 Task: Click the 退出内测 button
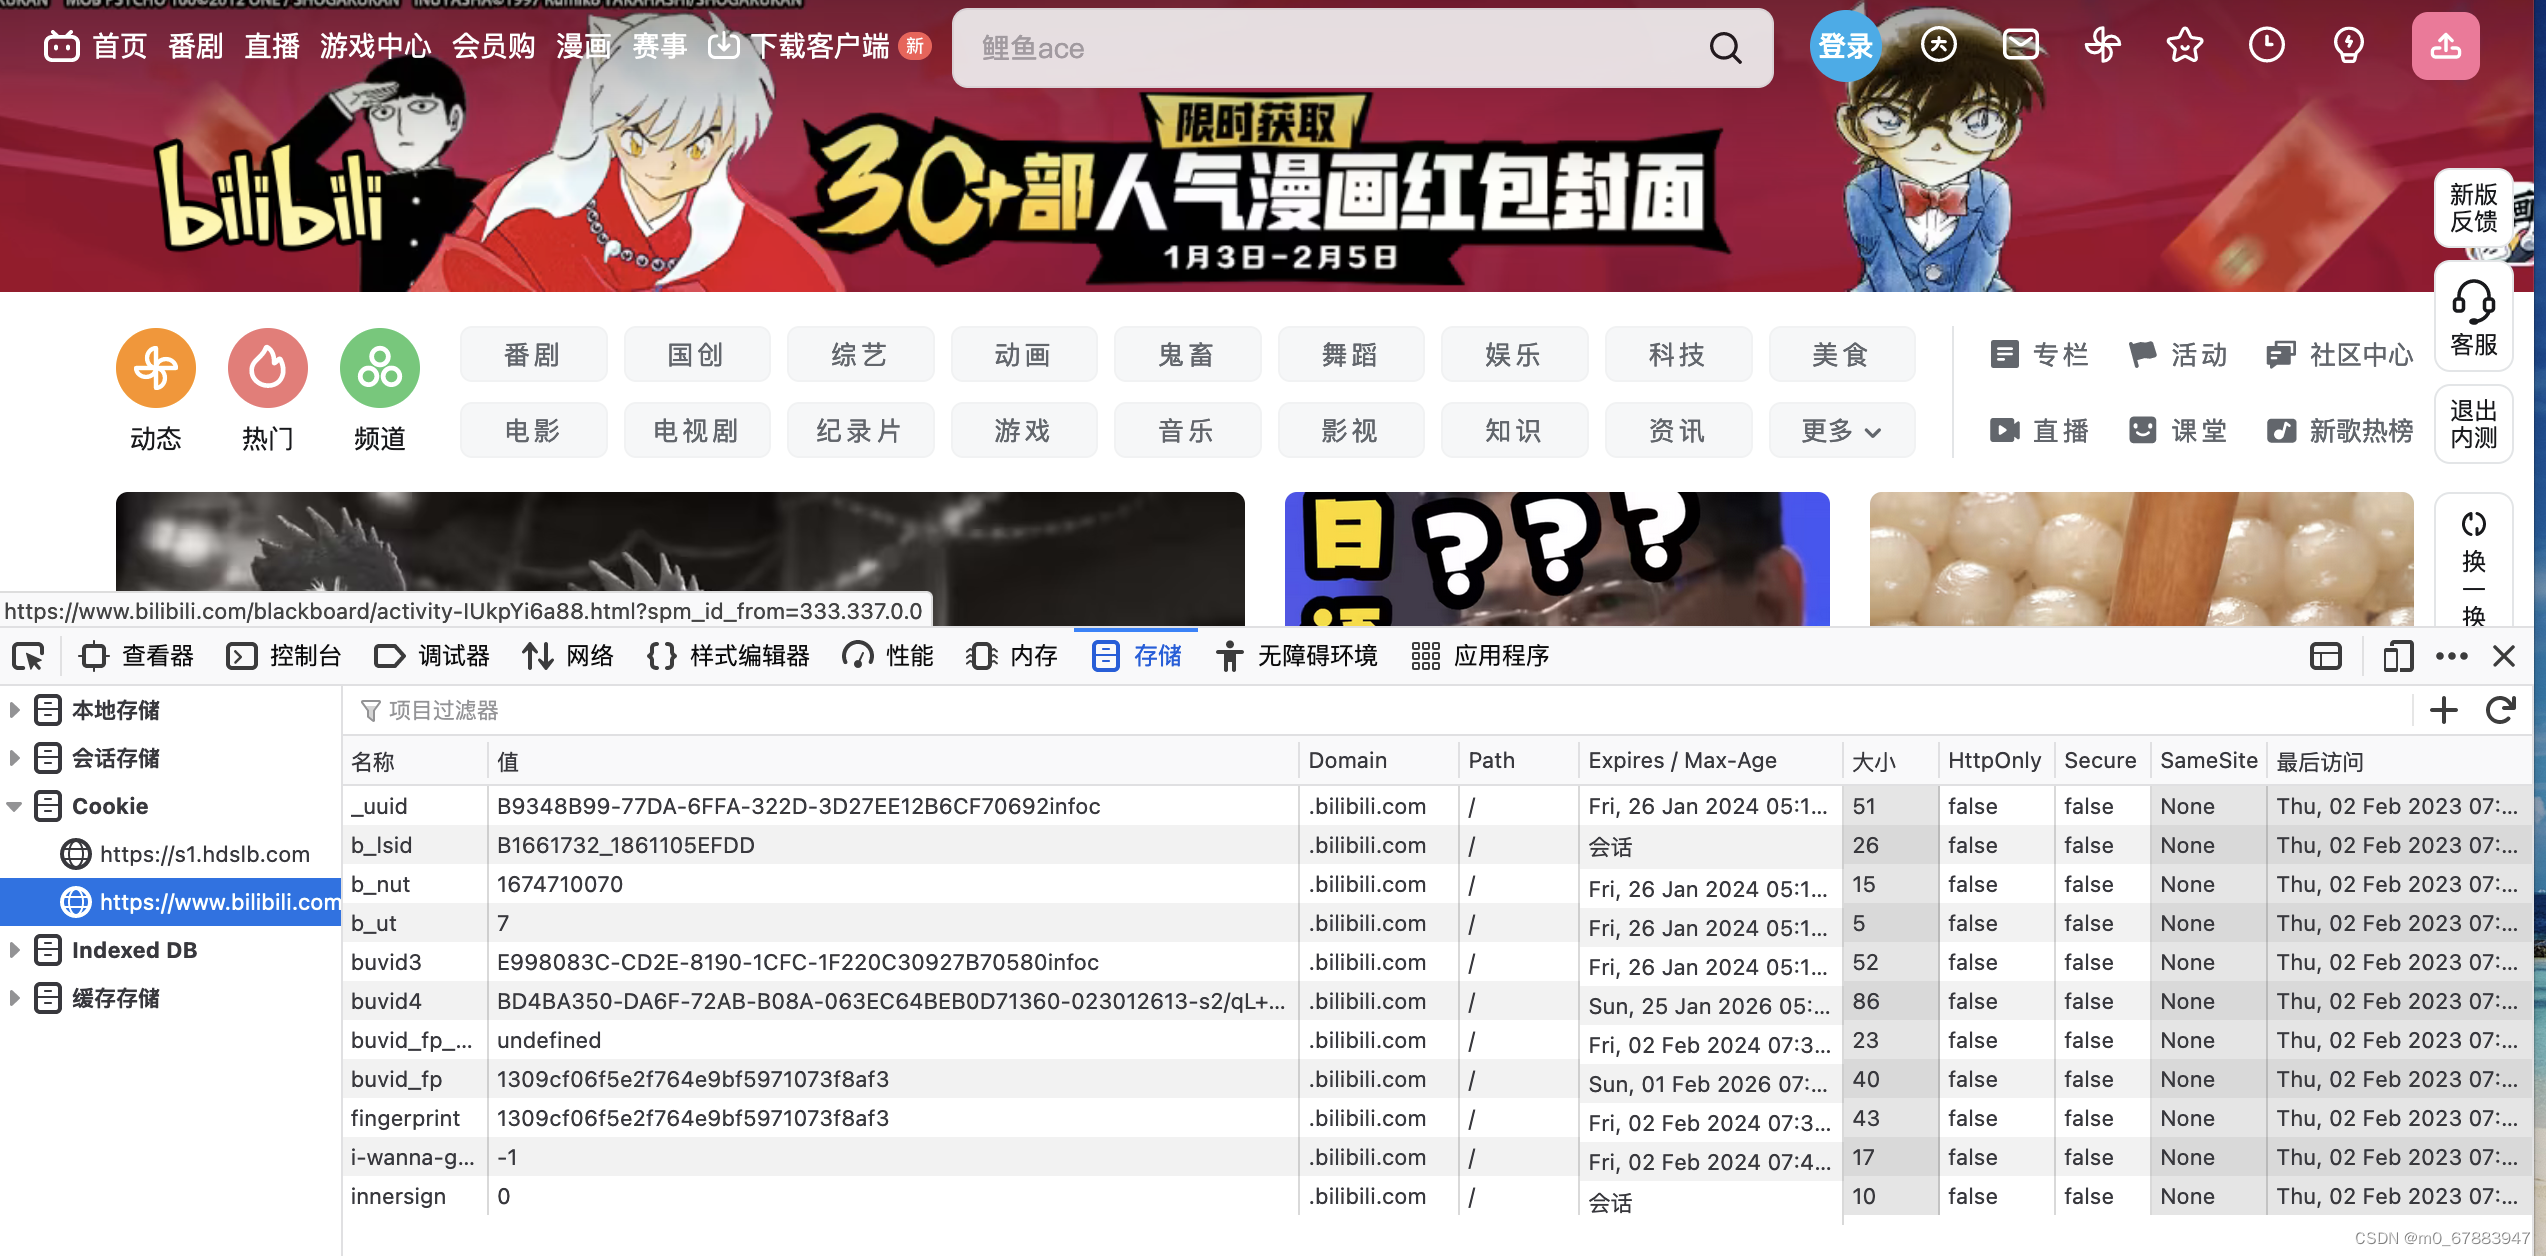coord(2473,424)
